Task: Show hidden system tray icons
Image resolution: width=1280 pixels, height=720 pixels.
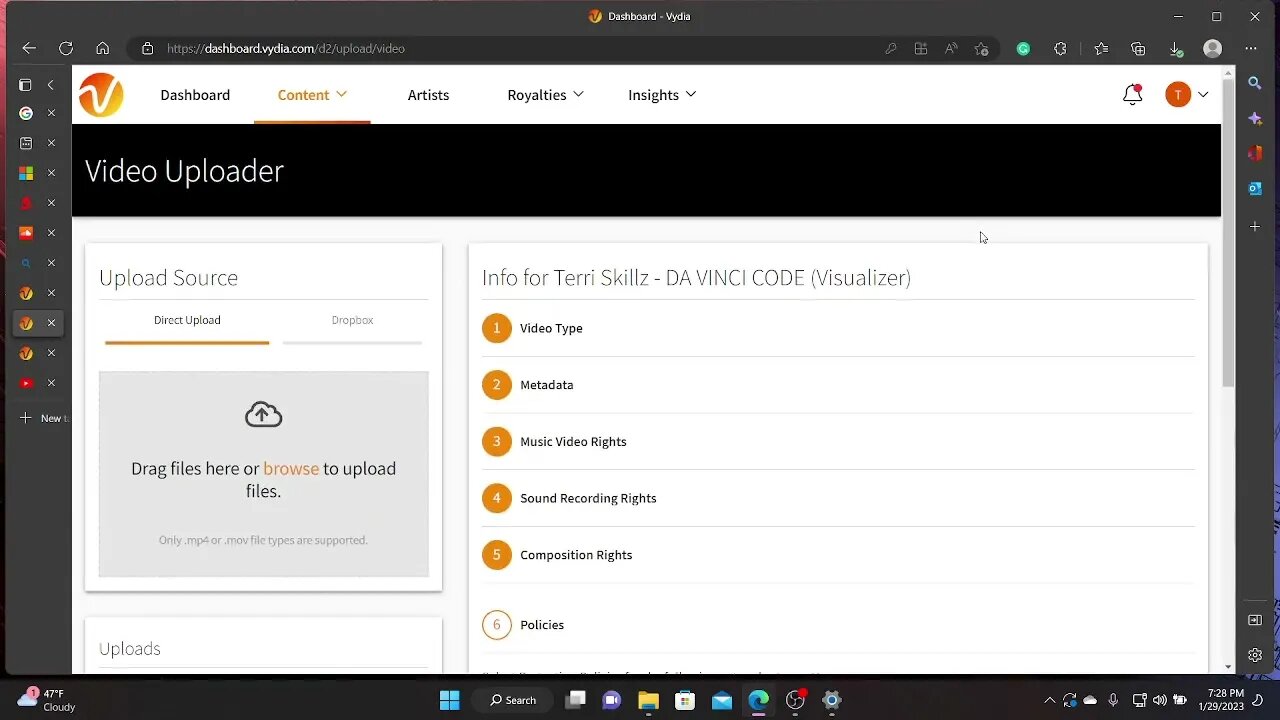Action: click(1049, 700)
